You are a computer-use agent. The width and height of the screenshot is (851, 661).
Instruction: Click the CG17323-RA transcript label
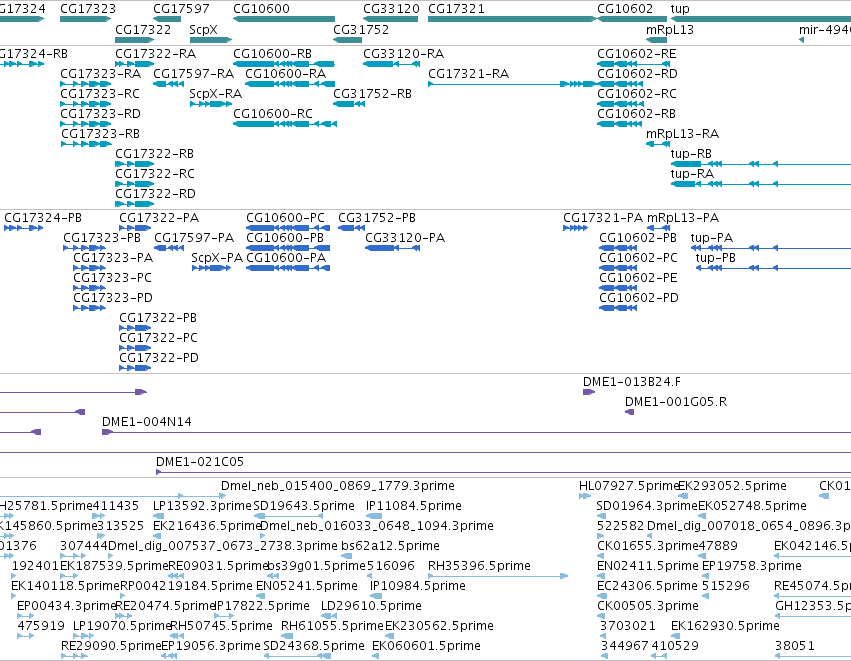[100, 74]
